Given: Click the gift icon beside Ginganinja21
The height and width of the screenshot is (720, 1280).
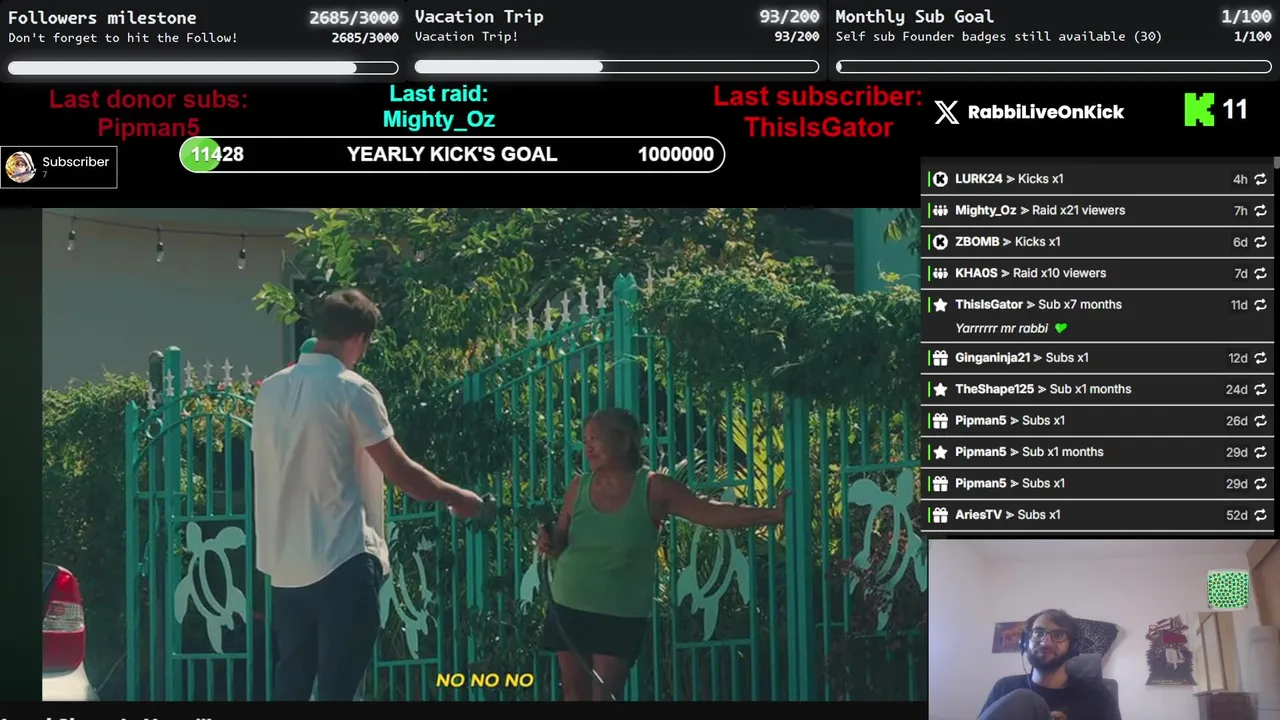Looking at the screenshot, I should (940, 358).
